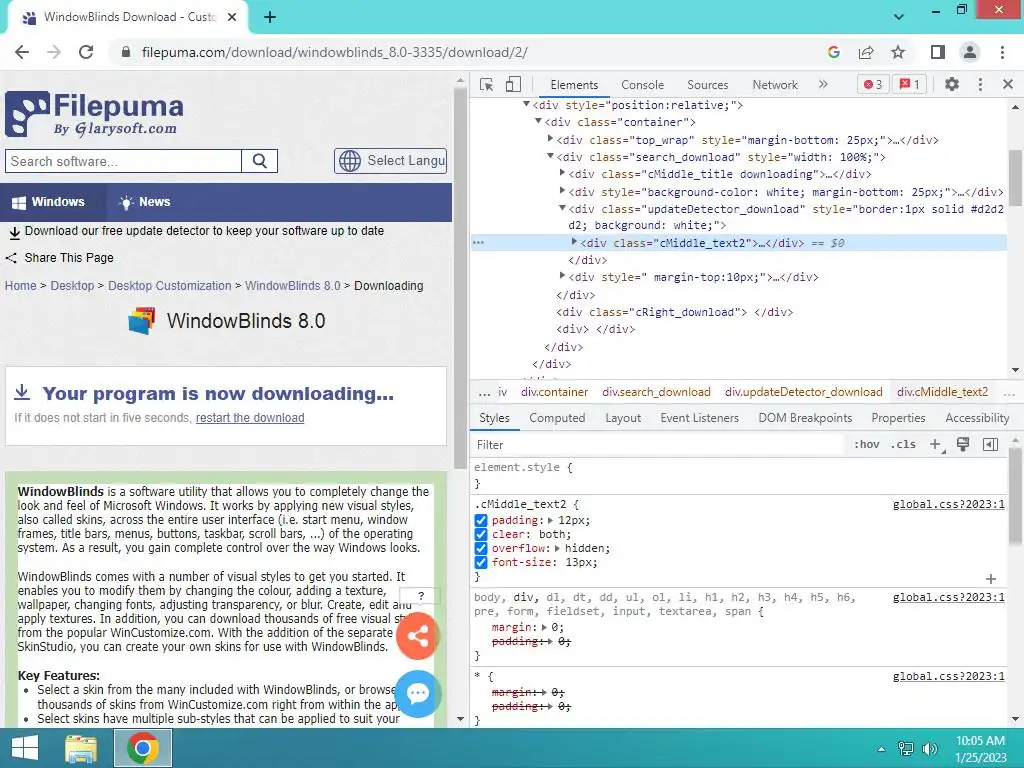
Task: Click the 3 errors counter badge
Action: tap(873, 84)
